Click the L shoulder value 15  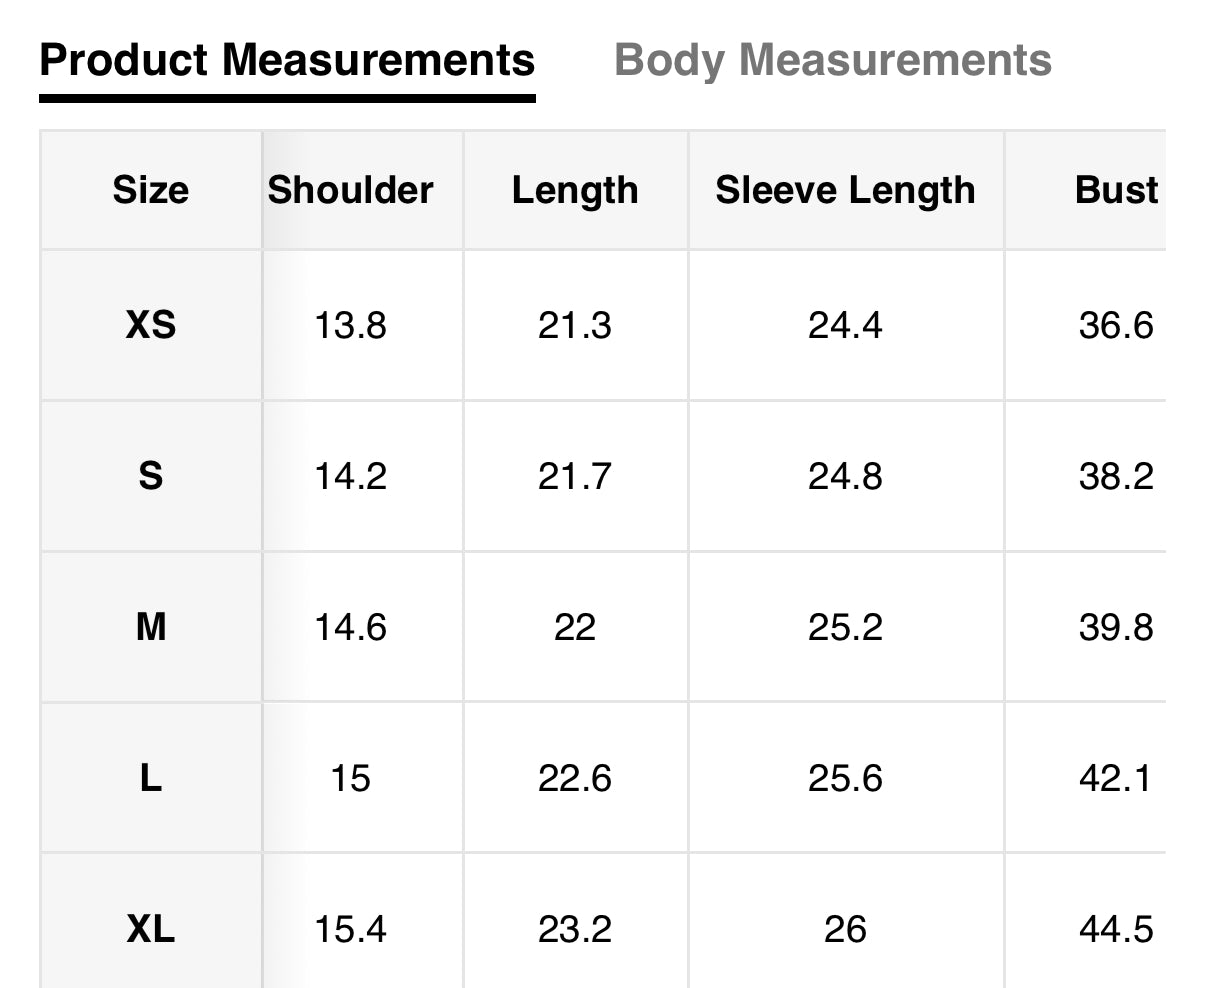pos(351,778)
